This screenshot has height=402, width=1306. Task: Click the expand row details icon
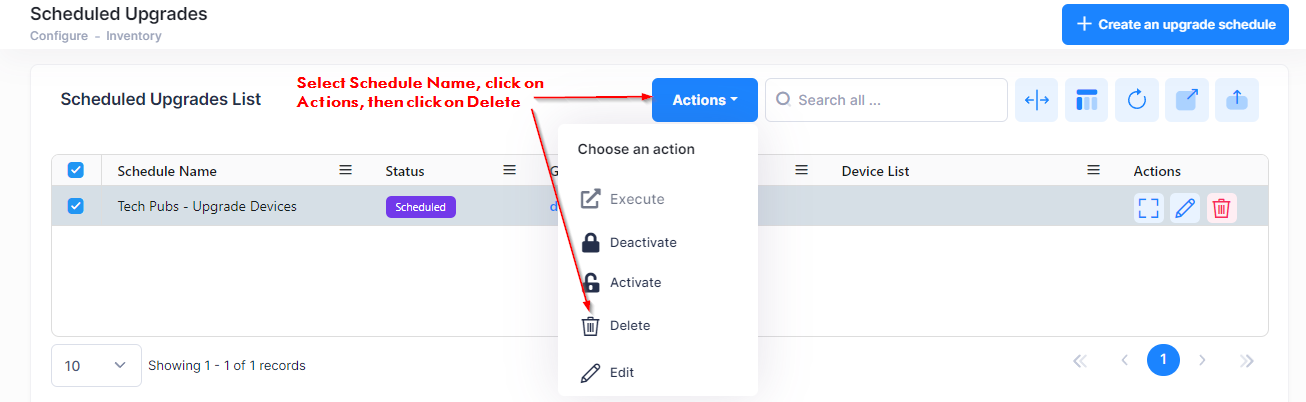click(x=1149, y=208)
